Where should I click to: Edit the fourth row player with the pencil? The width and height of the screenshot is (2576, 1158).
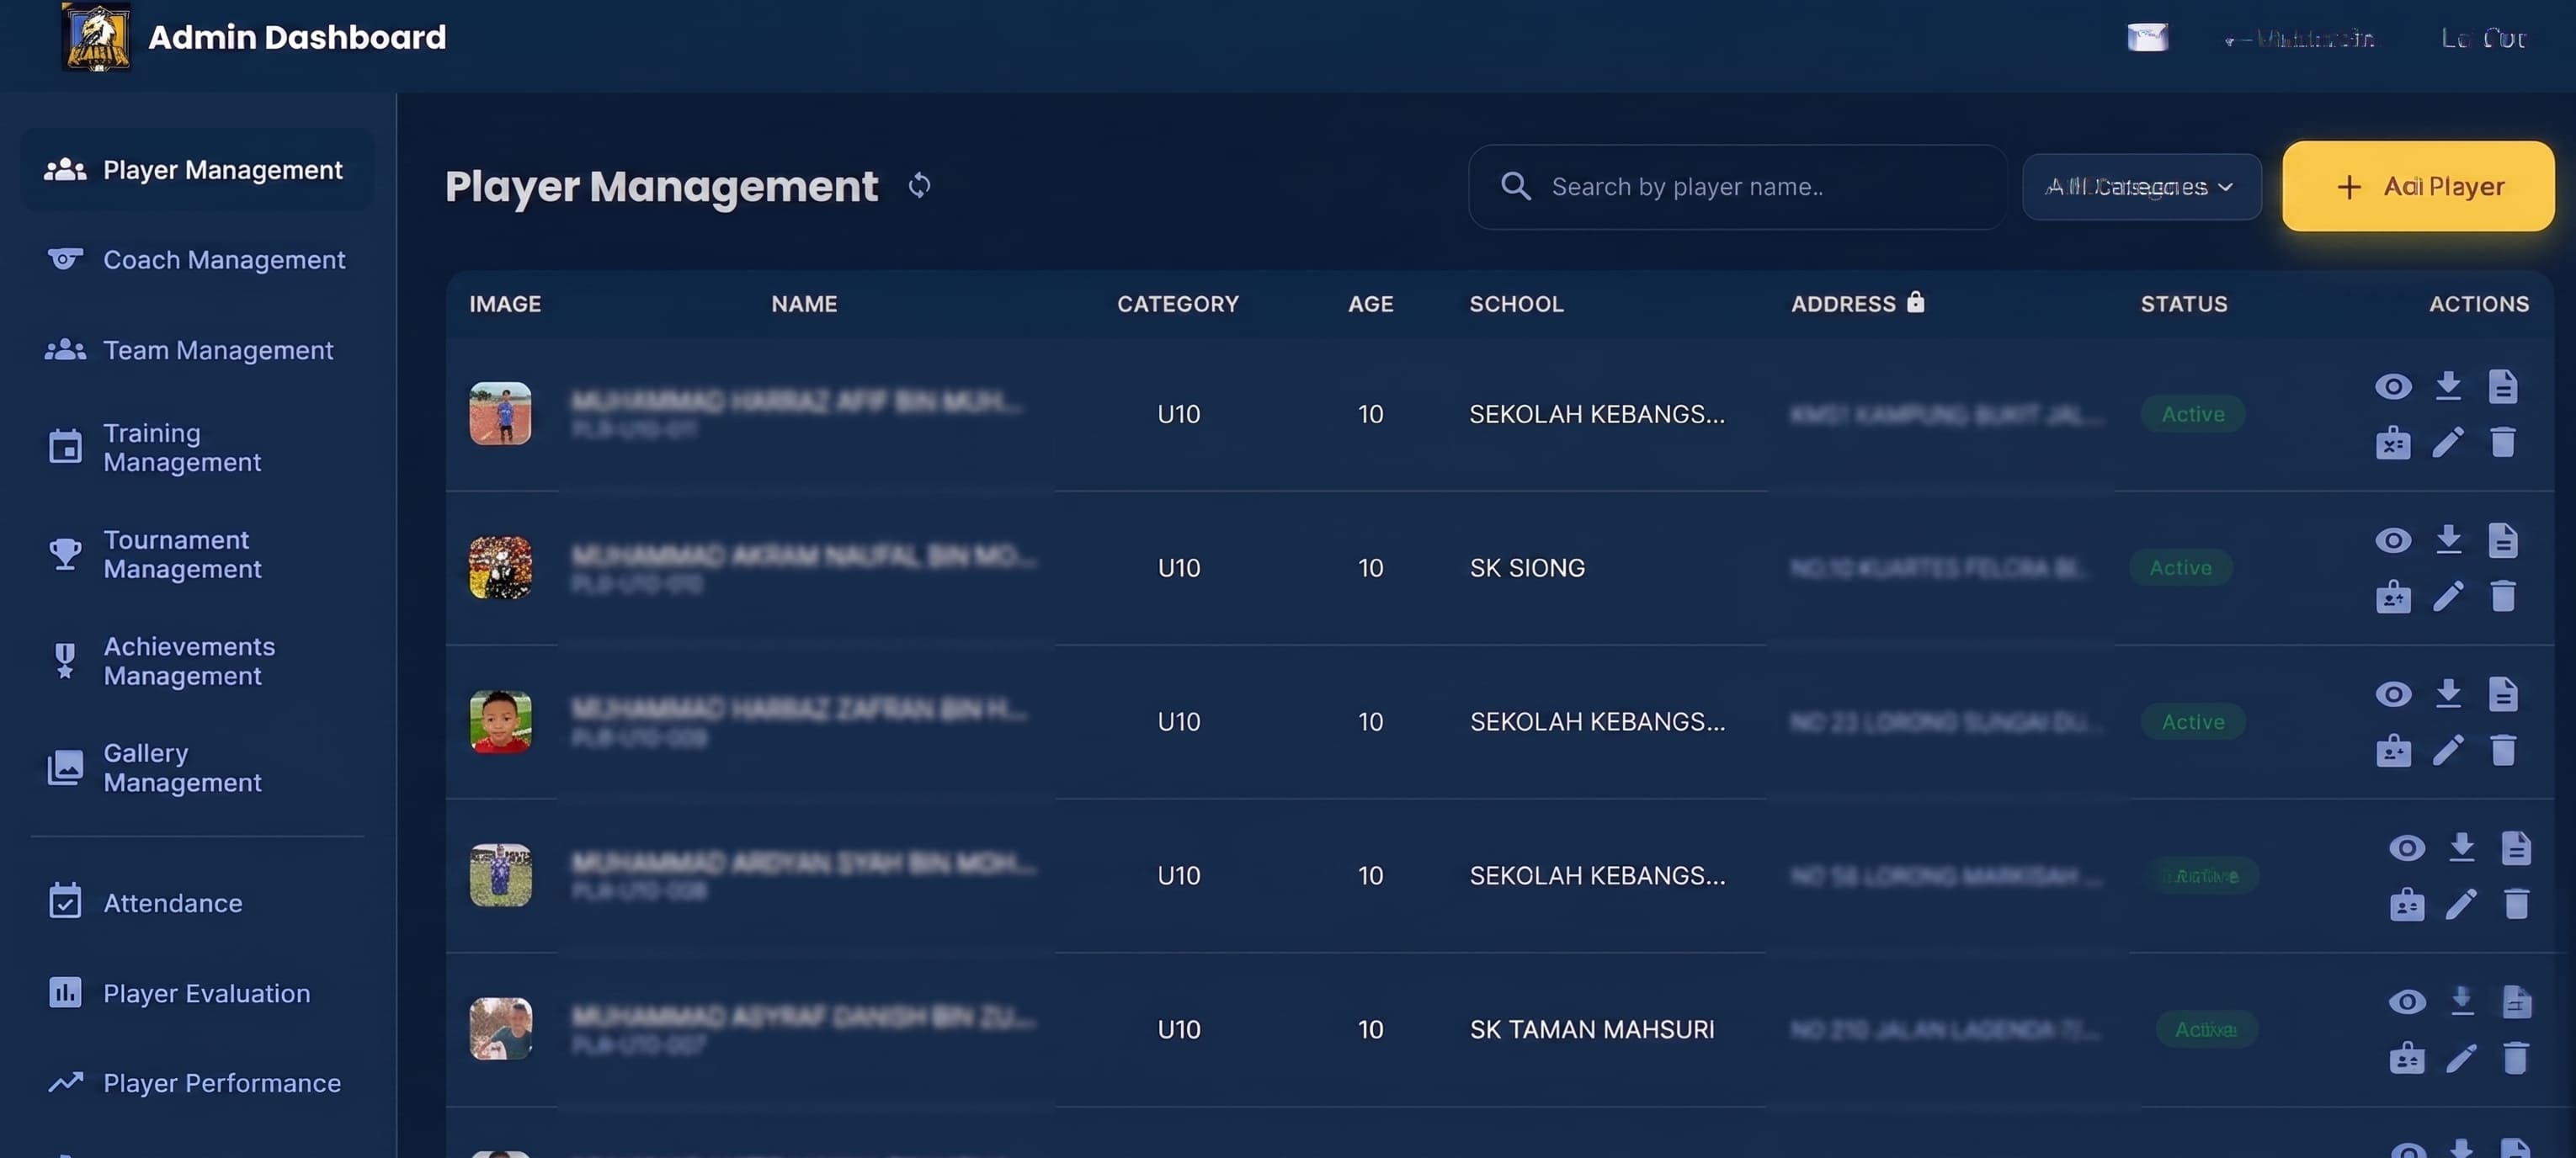pyautogui.click(x=2462, y=904)
